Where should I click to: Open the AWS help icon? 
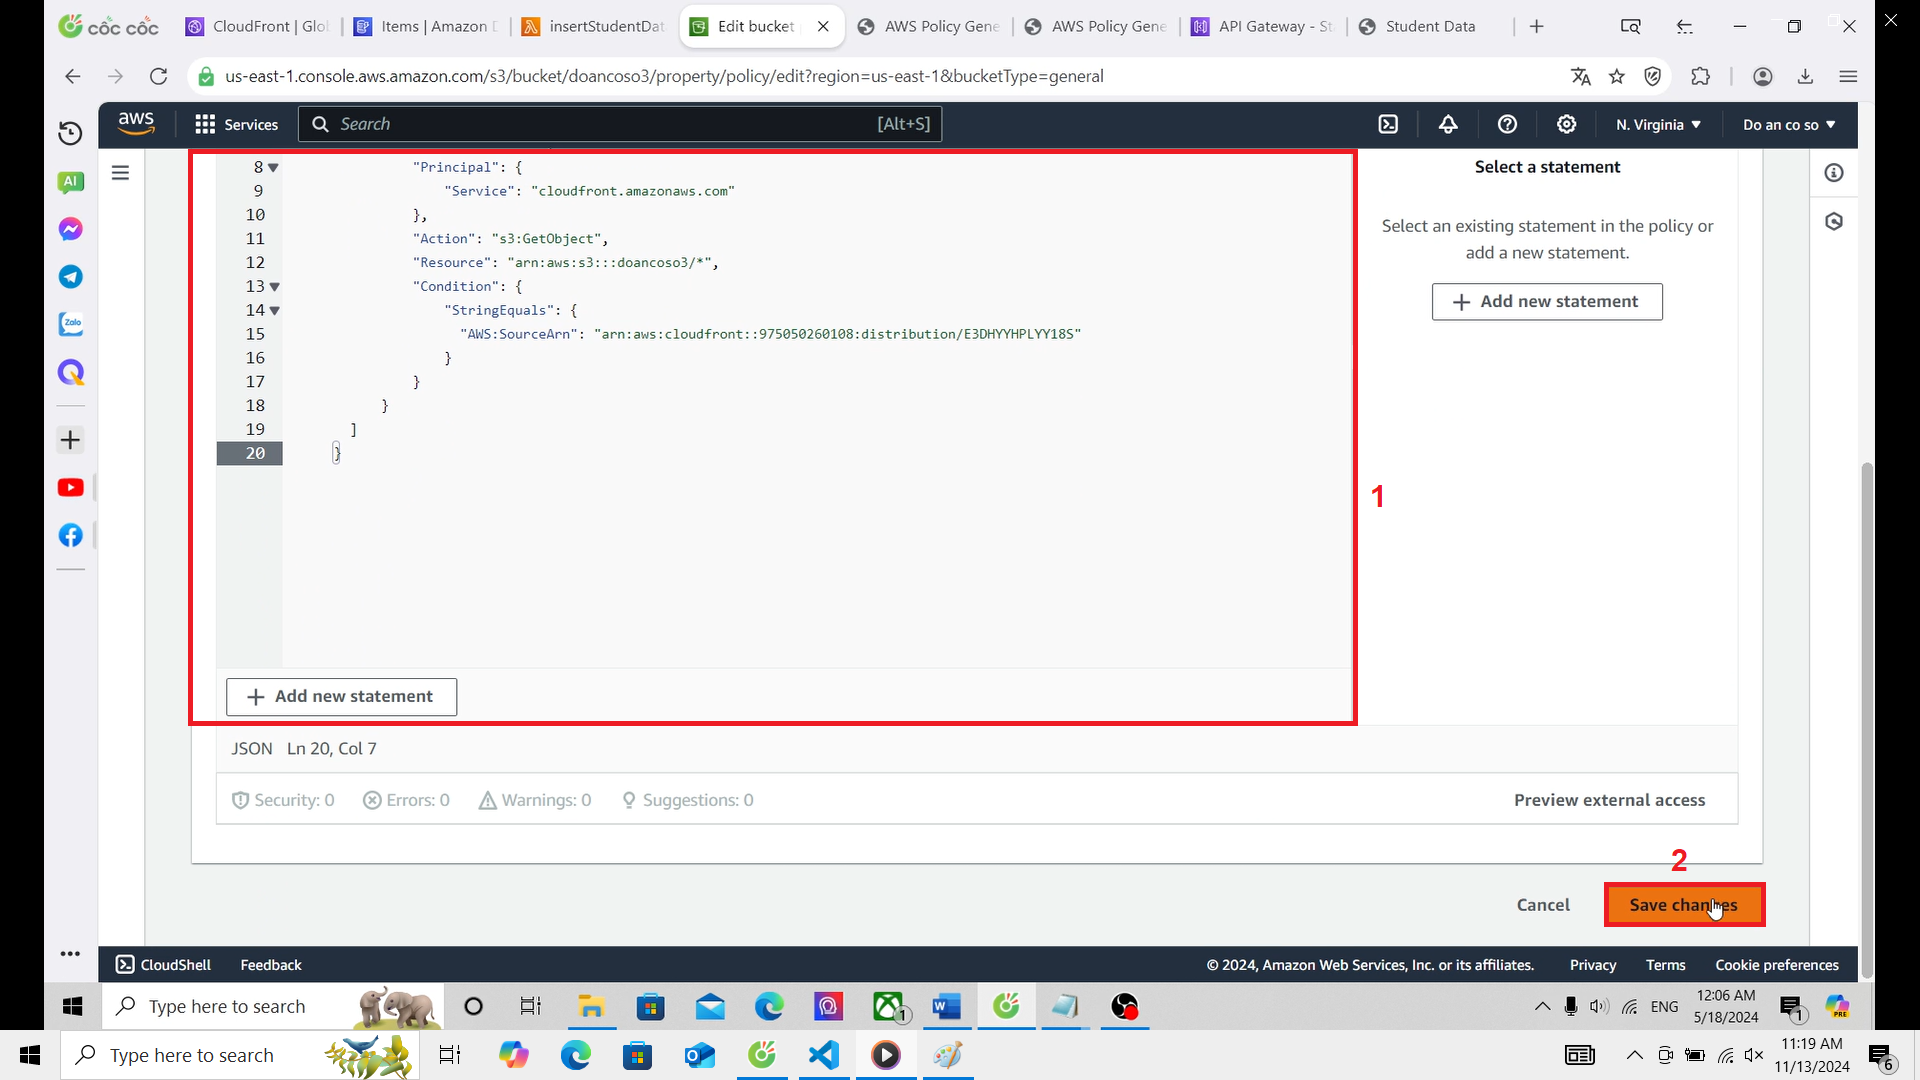click(1507, 124)
